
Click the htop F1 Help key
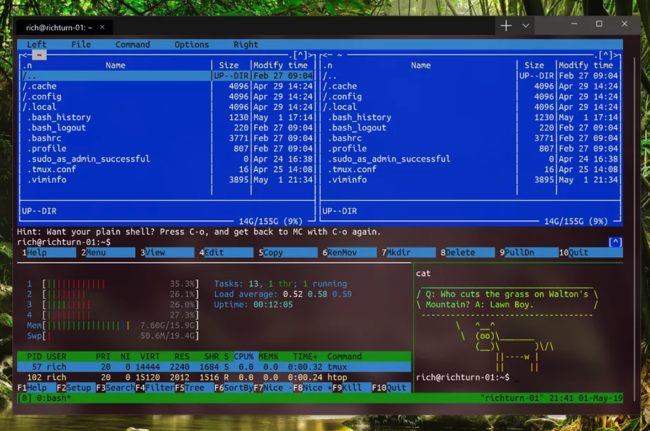(x=36, y=387)
